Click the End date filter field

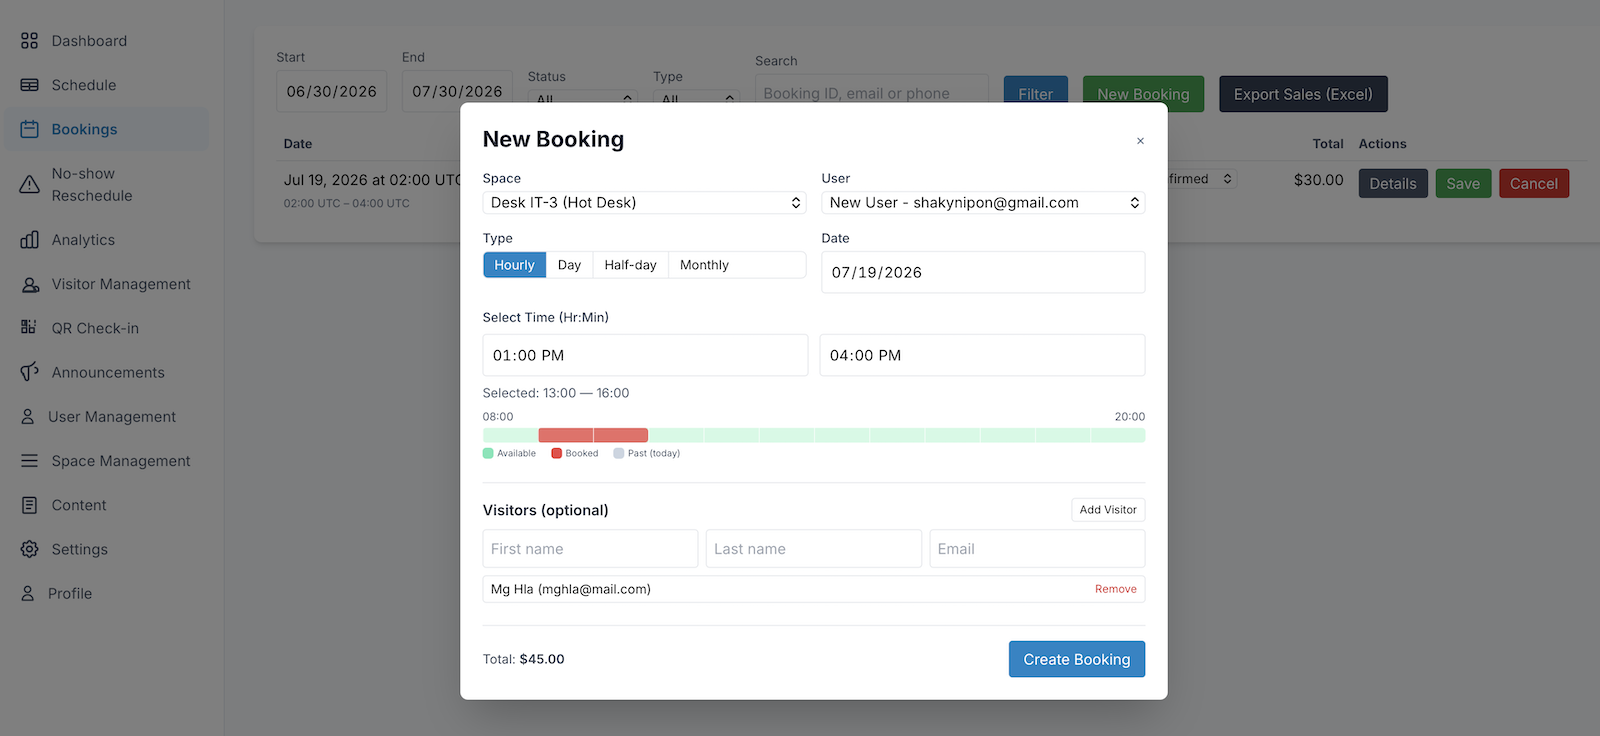(x=457, y=91)
